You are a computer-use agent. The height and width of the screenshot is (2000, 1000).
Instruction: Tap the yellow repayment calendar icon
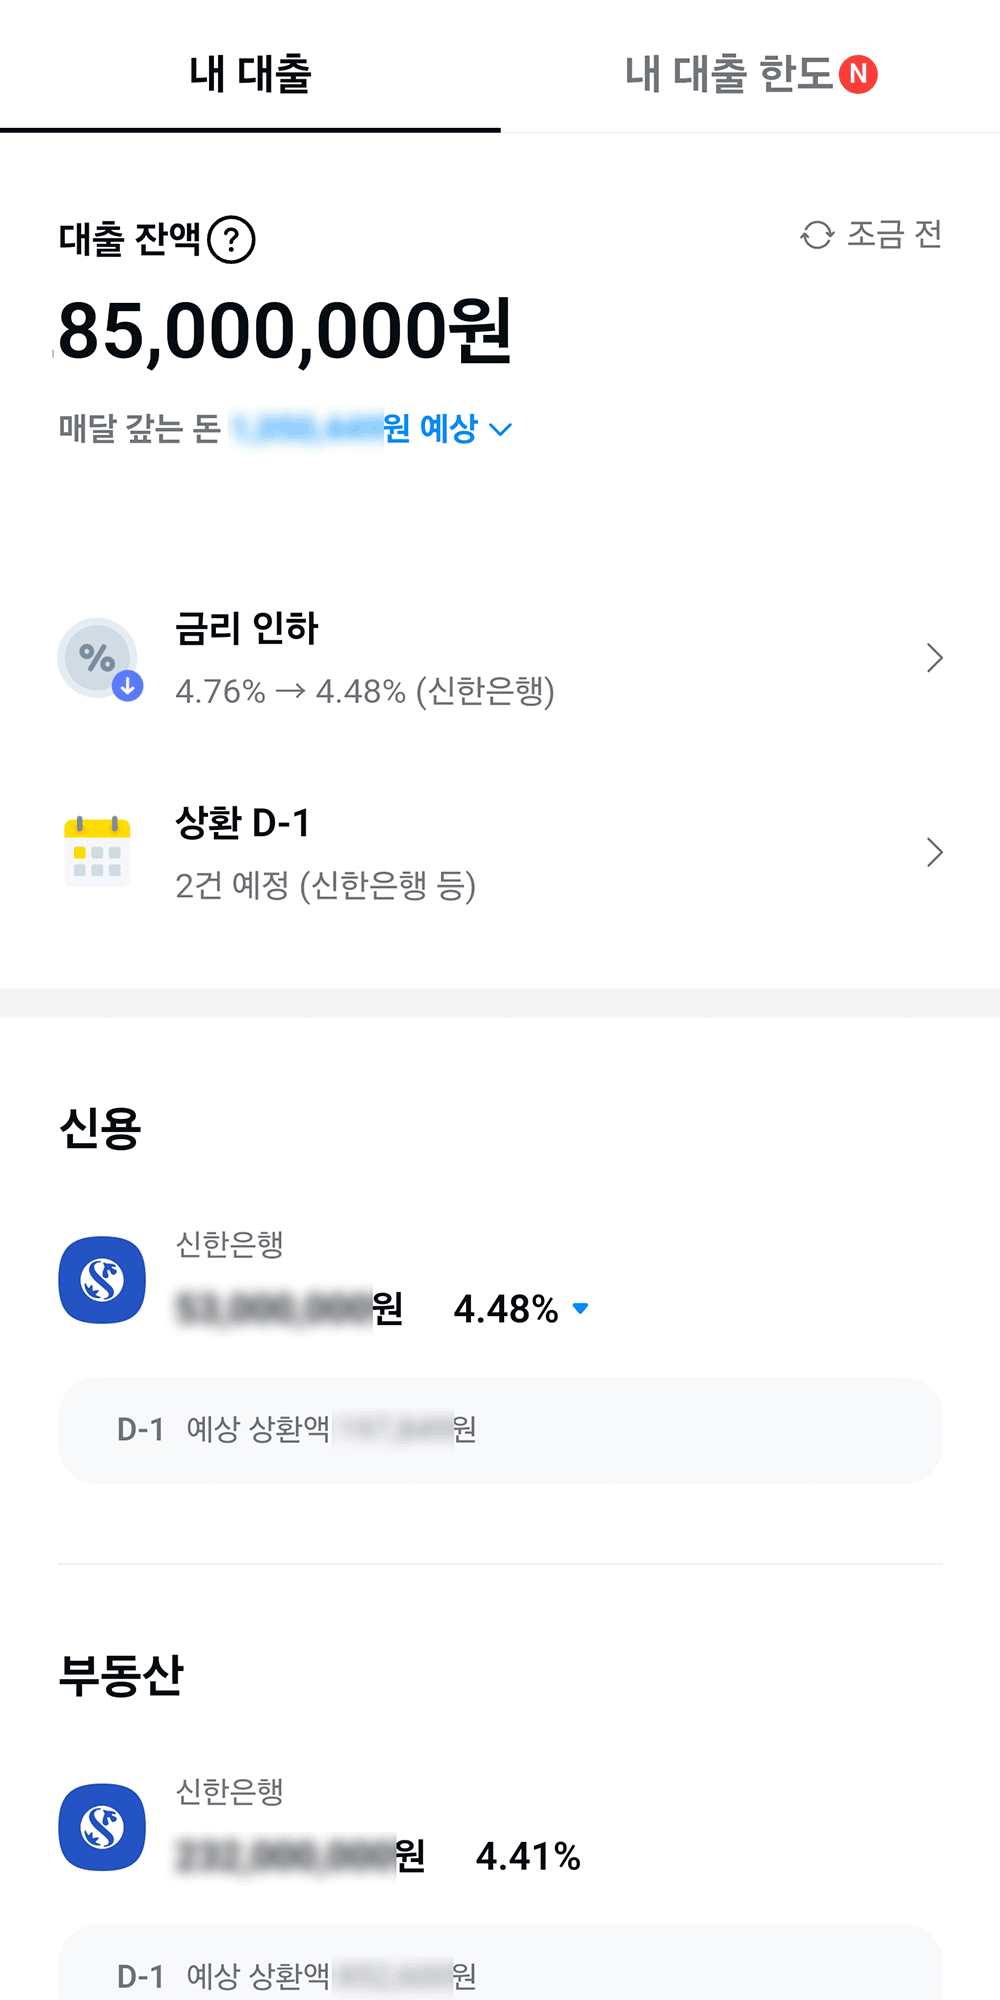tap(98, 852)
